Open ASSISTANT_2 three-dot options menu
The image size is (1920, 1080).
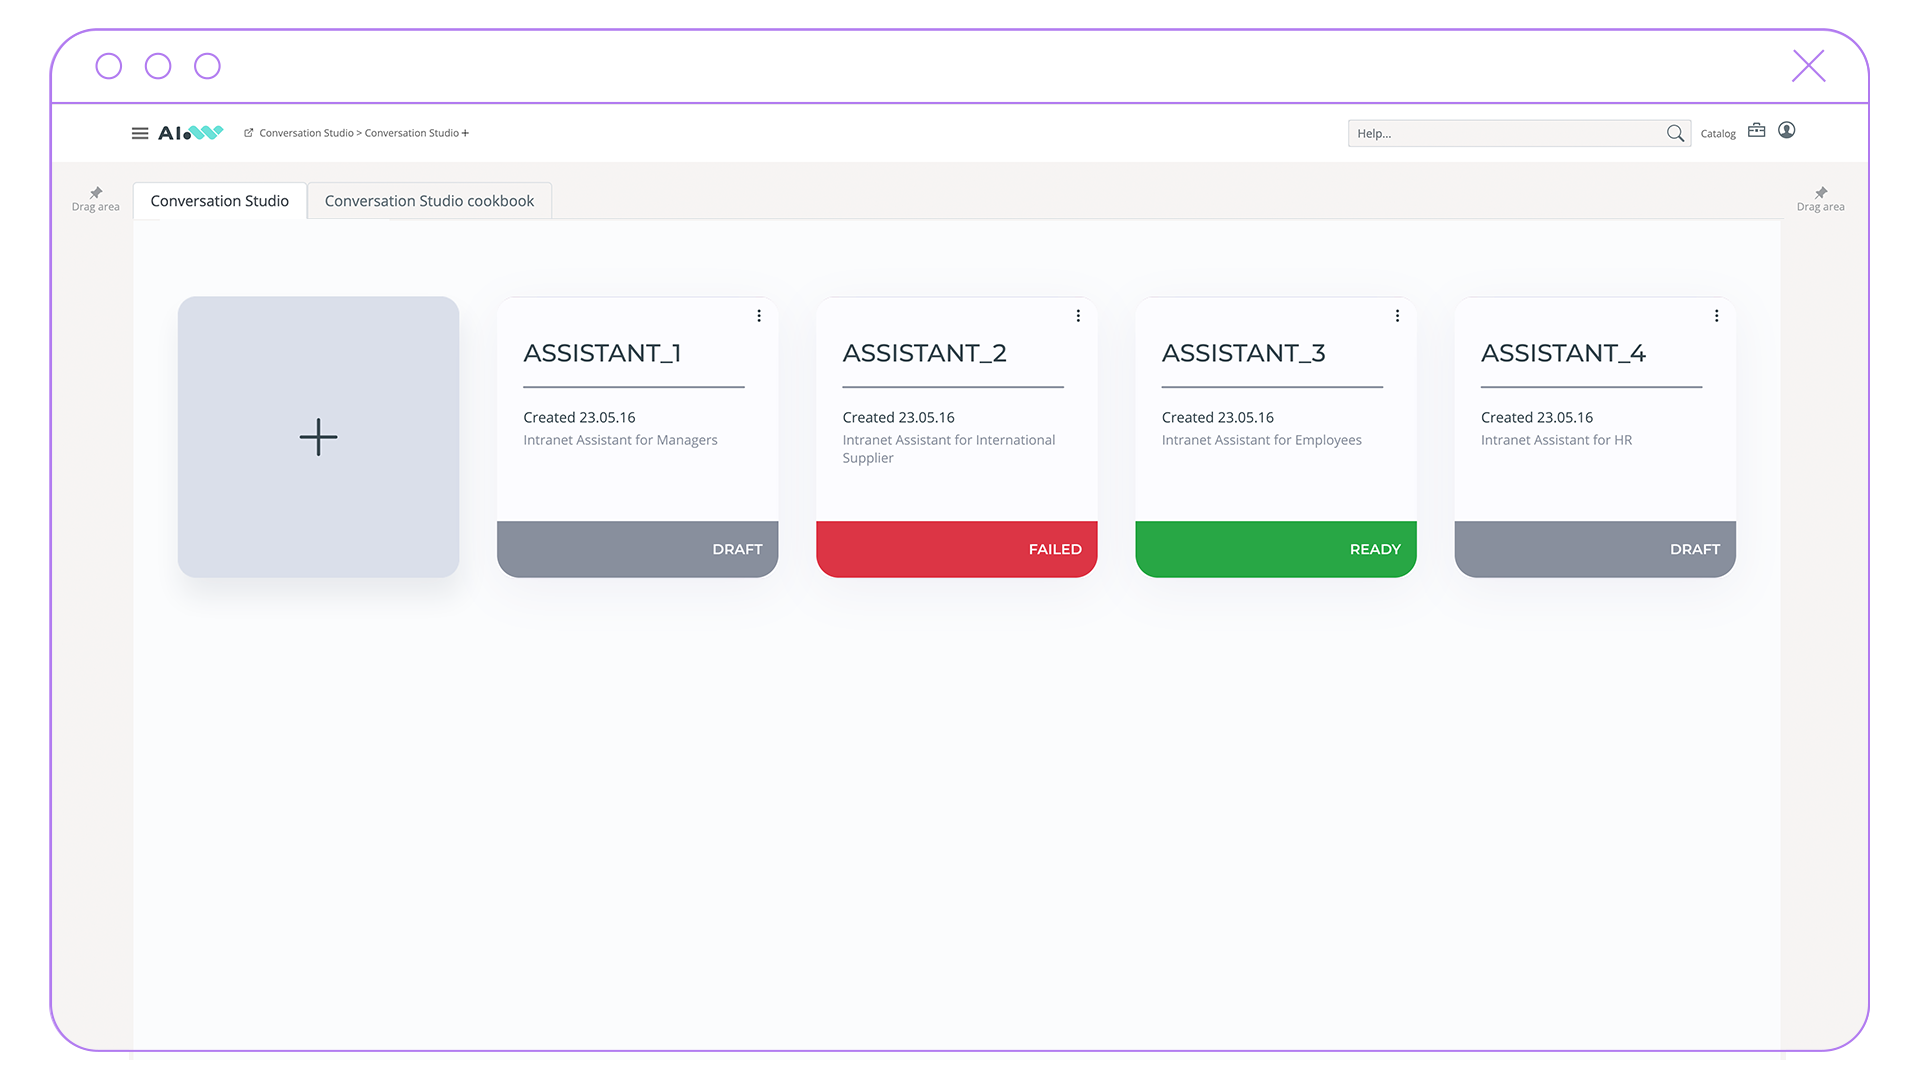pyautogui.click(x=1078, y=316)
